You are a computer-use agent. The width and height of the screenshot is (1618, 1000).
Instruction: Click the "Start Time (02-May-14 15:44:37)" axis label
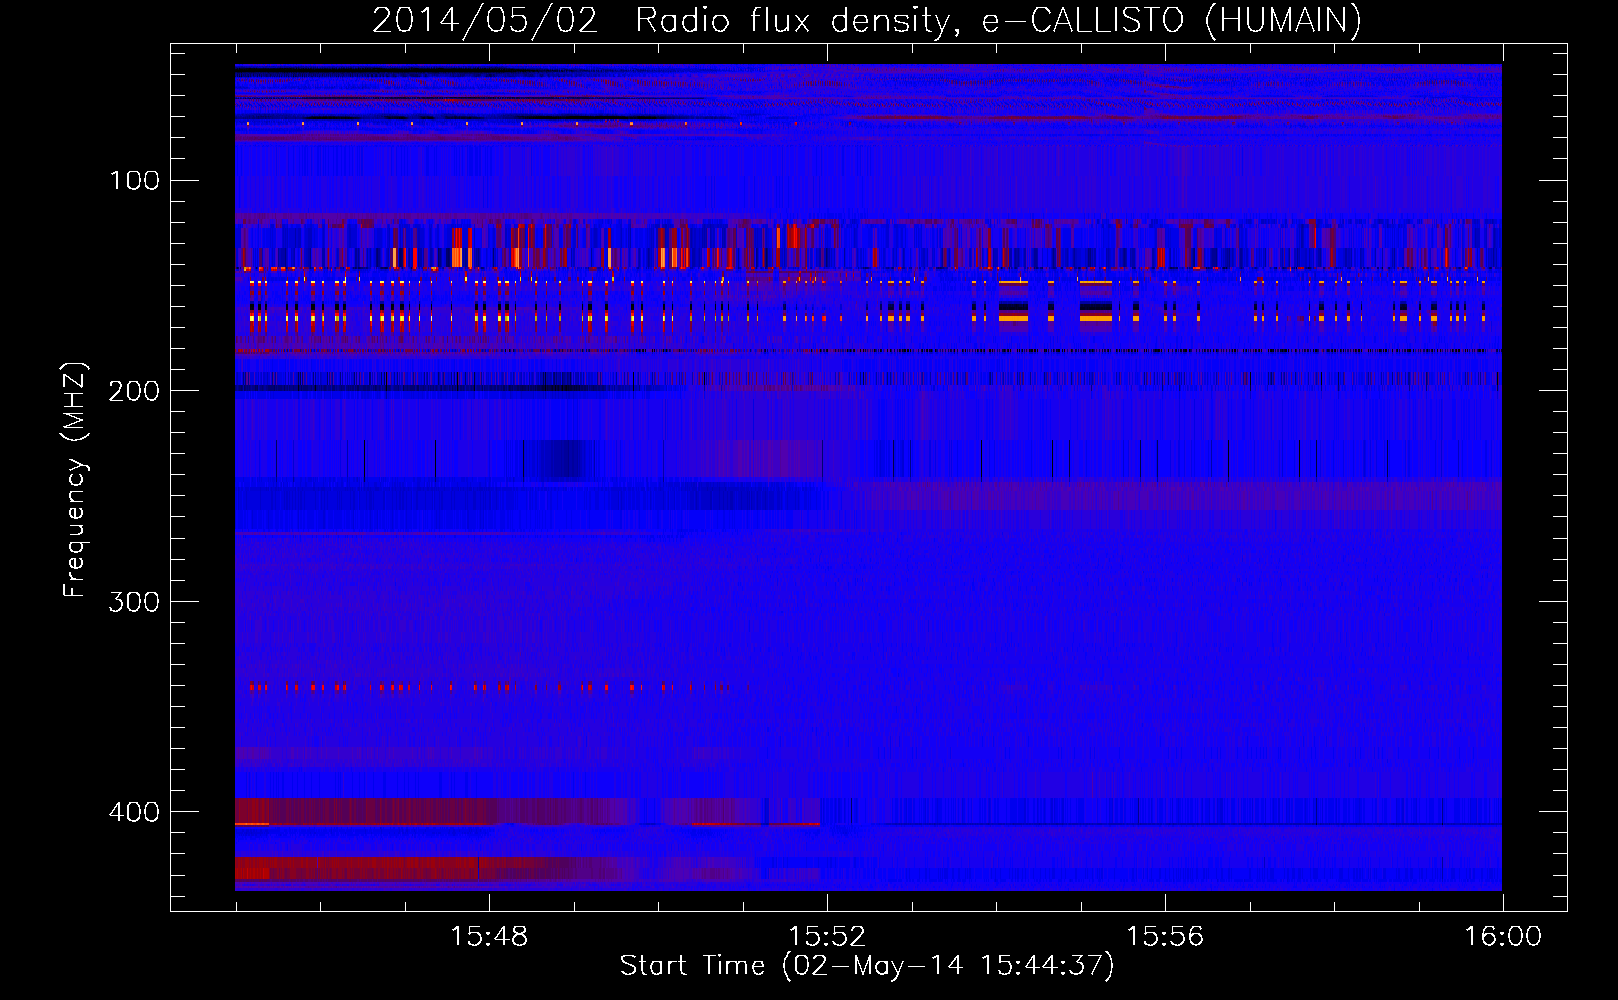pos(867,966)
